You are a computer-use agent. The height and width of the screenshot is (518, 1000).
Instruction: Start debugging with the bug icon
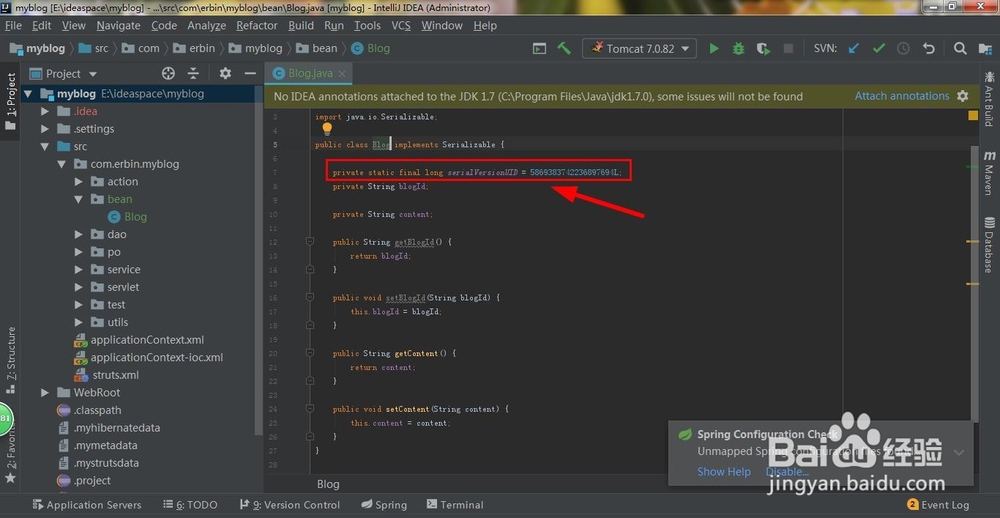point(739,48)
